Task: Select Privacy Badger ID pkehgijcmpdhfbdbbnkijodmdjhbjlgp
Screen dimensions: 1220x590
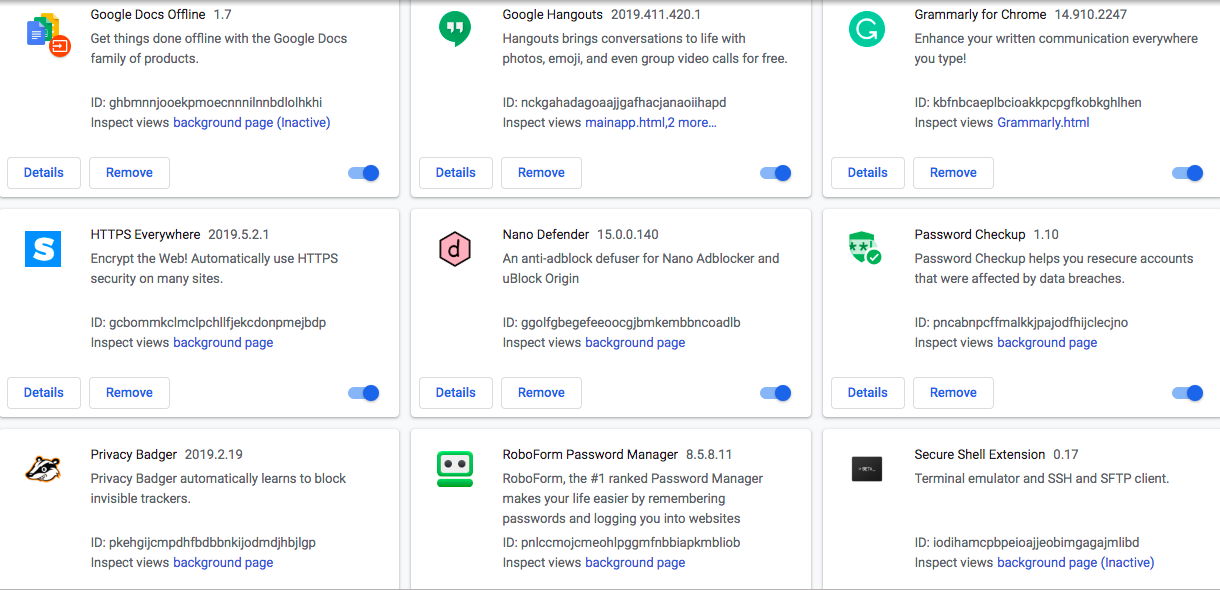Action: click(x=212, y=543)
